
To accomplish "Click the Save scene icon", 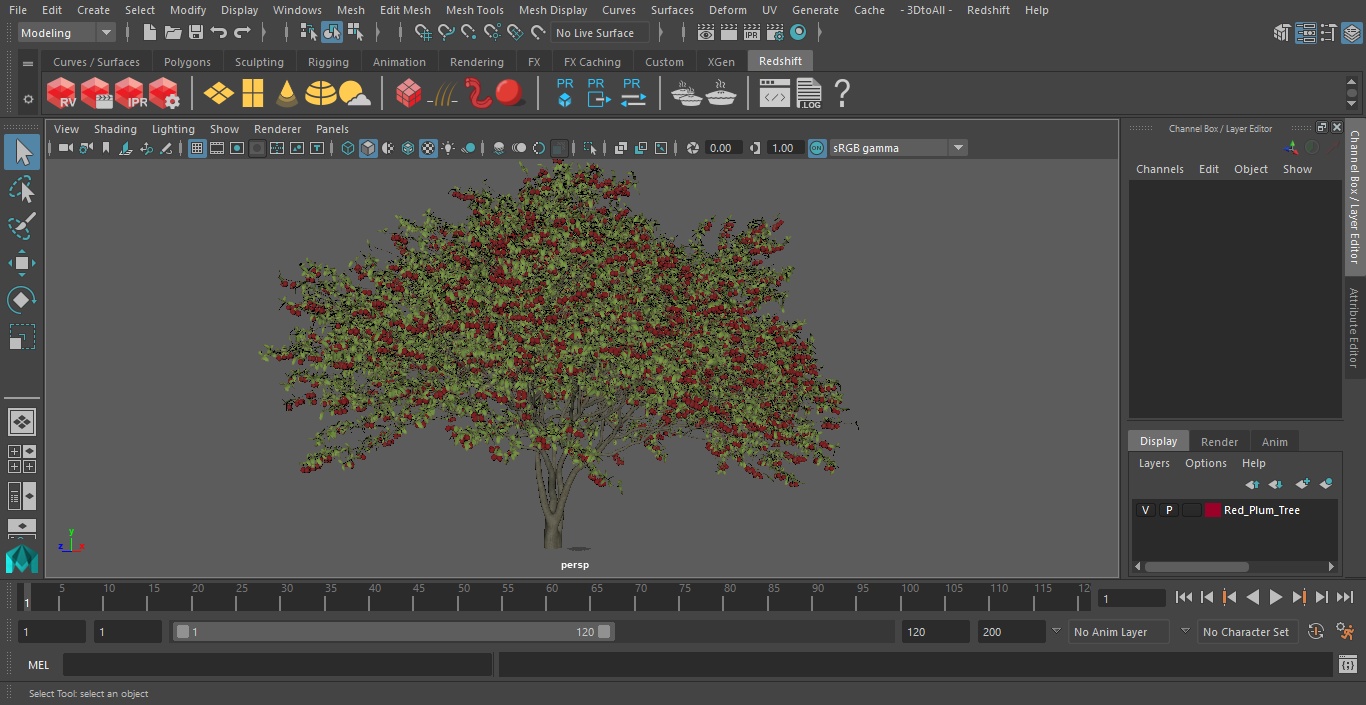I will point(196,33).
